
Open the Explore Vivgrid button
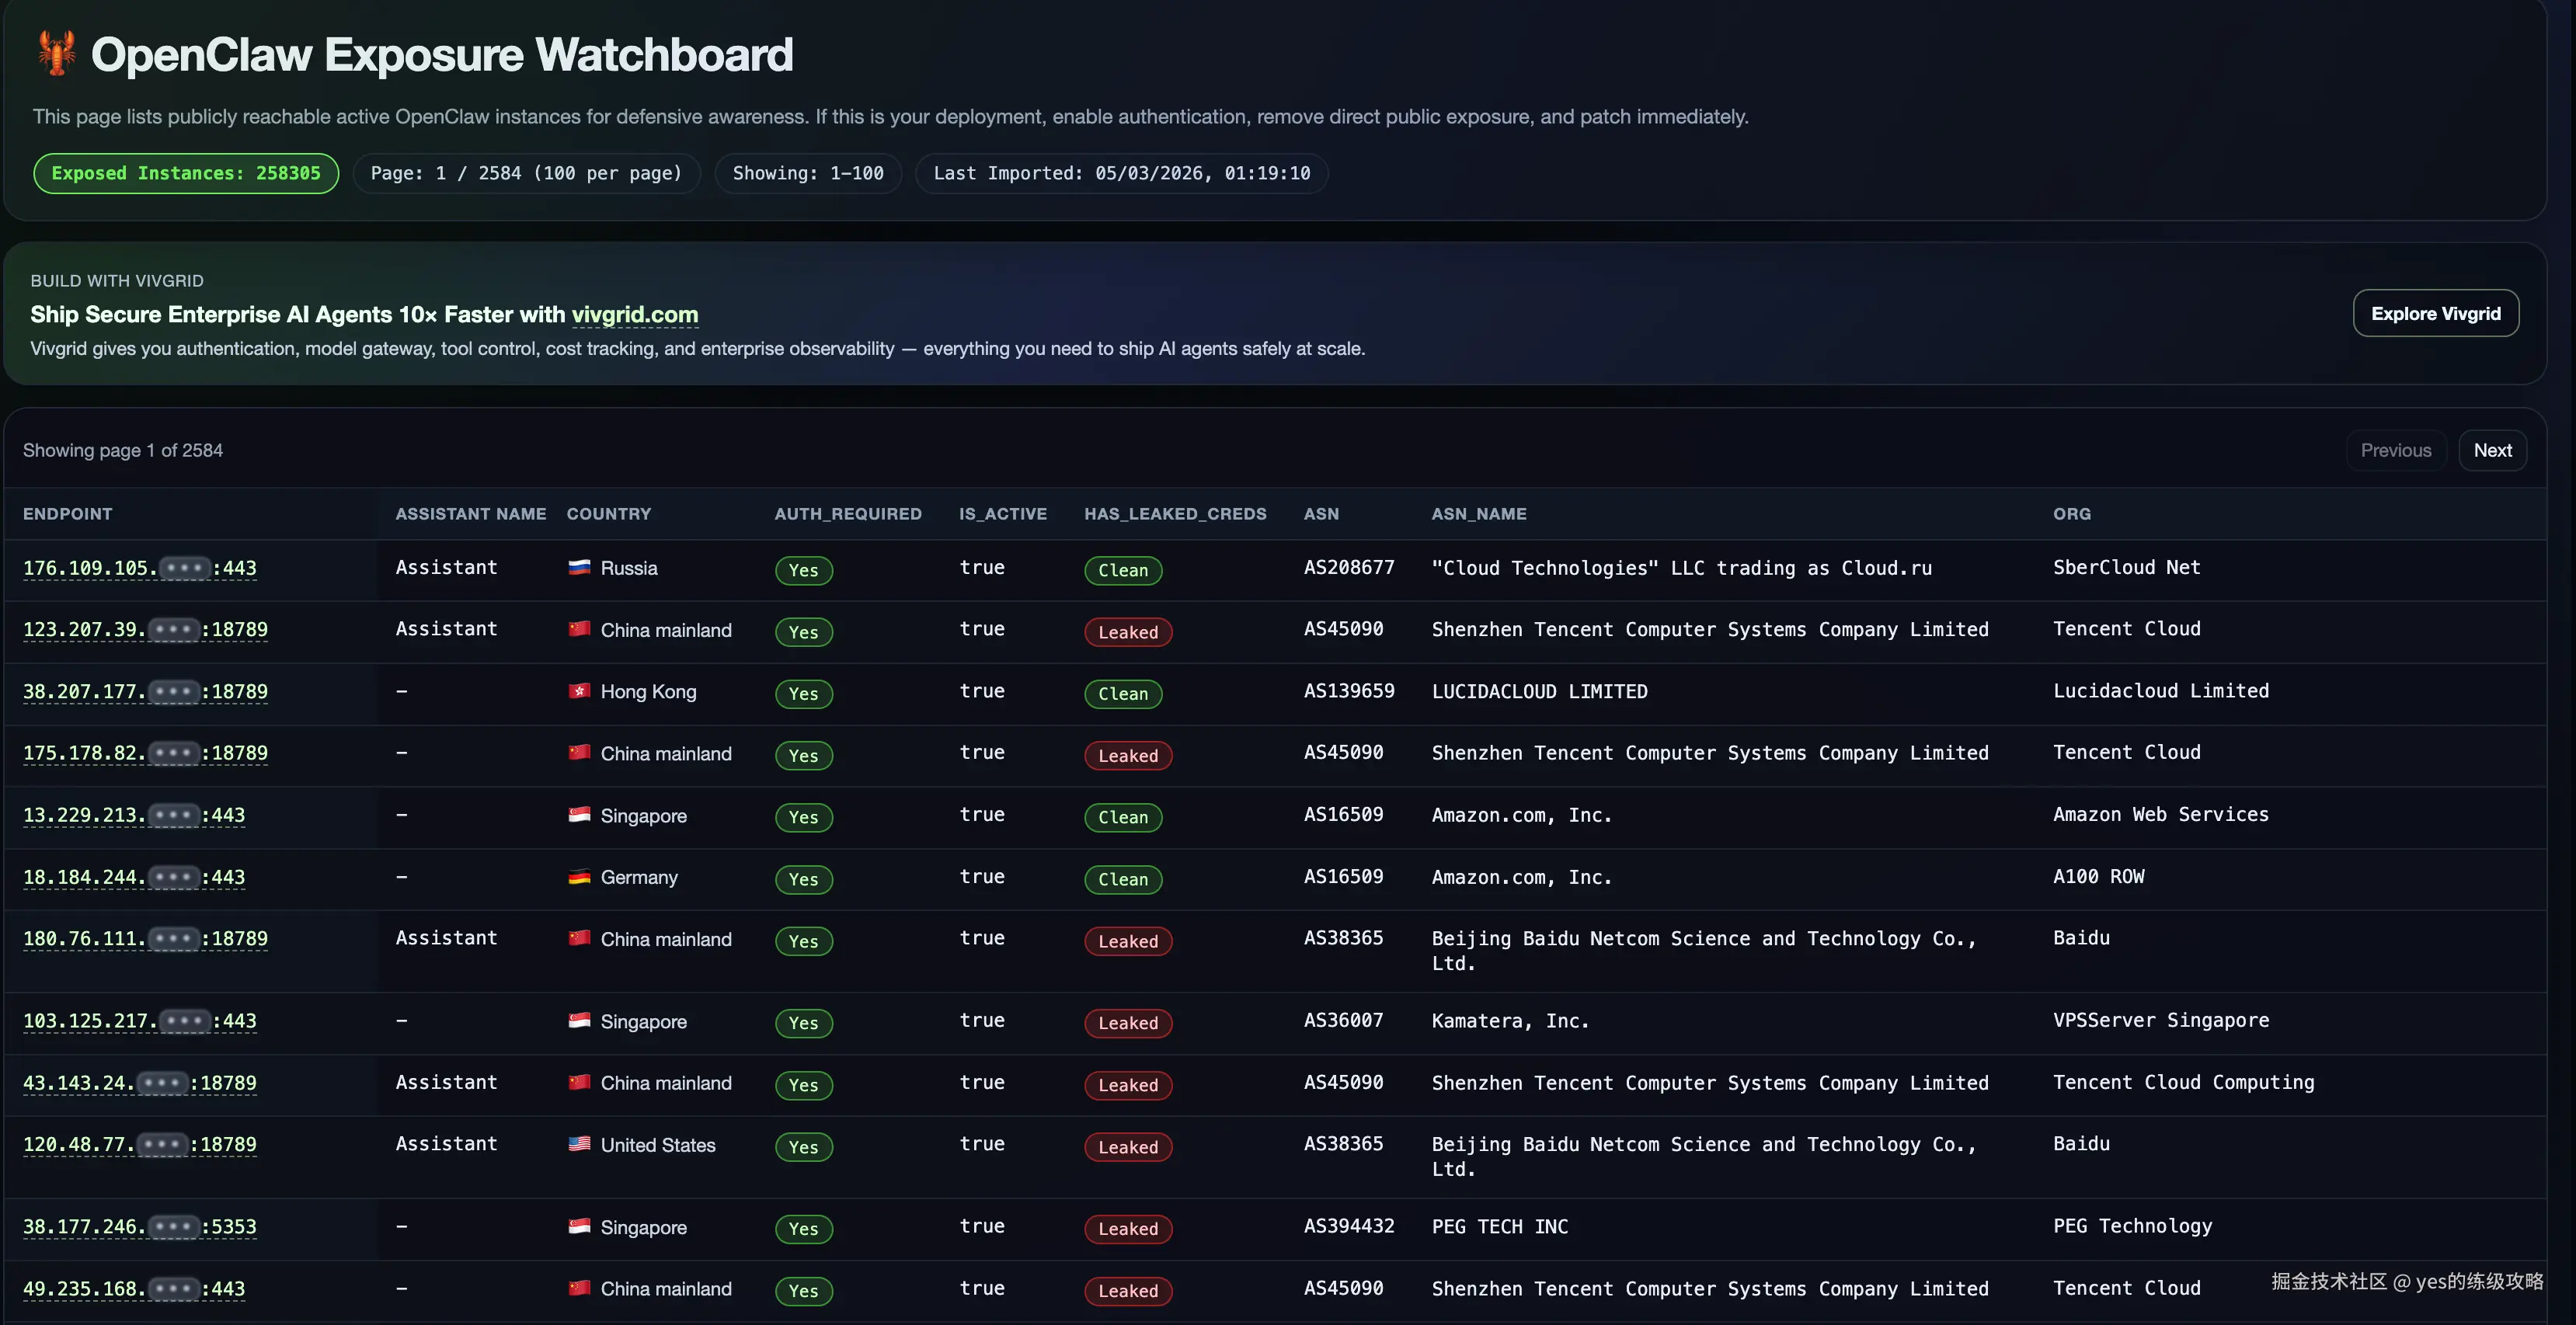pyautogui.click(x=2435, y=313)
